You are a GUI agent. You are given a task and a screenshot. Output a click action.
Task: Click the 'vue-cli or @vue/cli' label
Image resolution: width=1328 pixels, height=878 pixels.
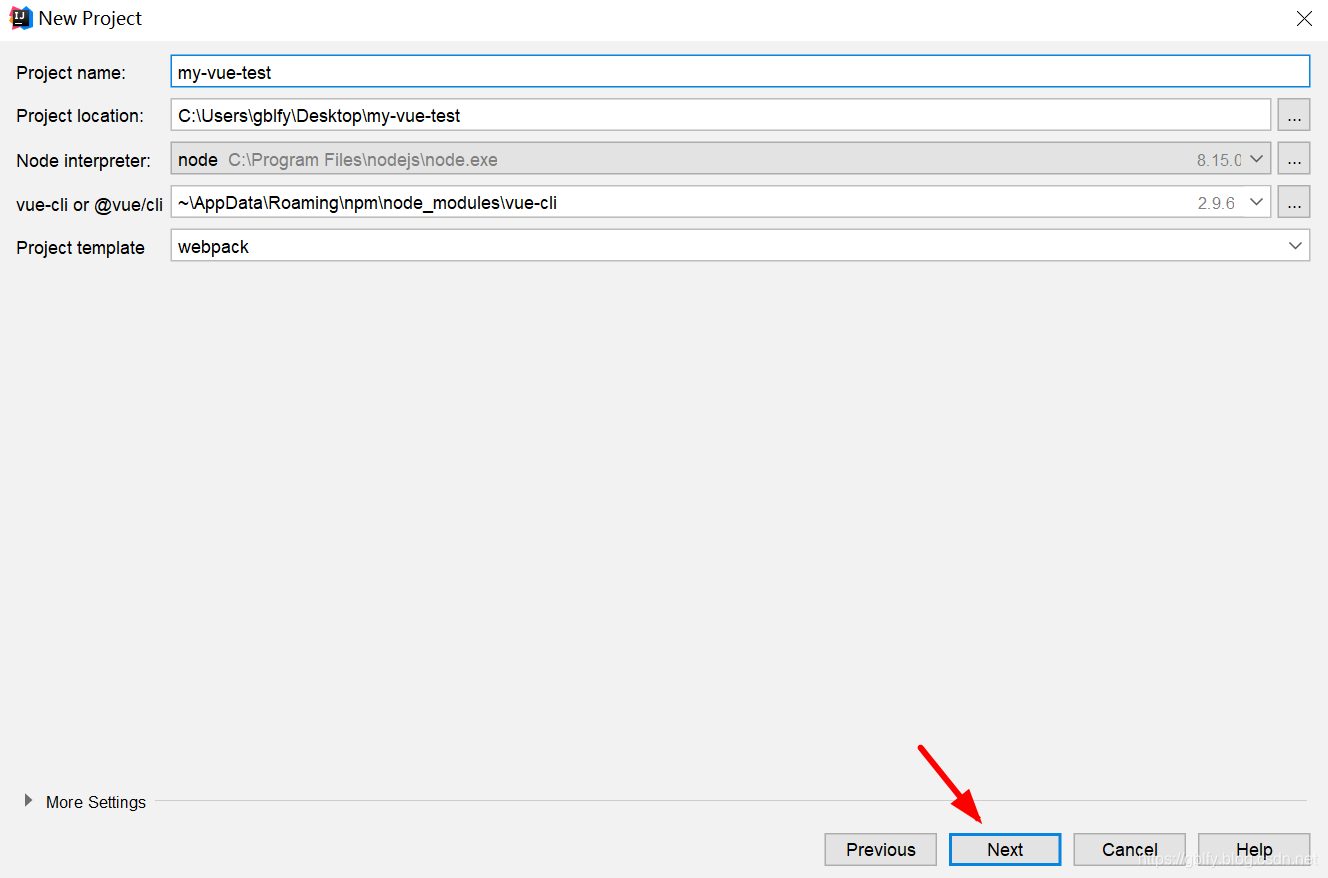point(89,204)
